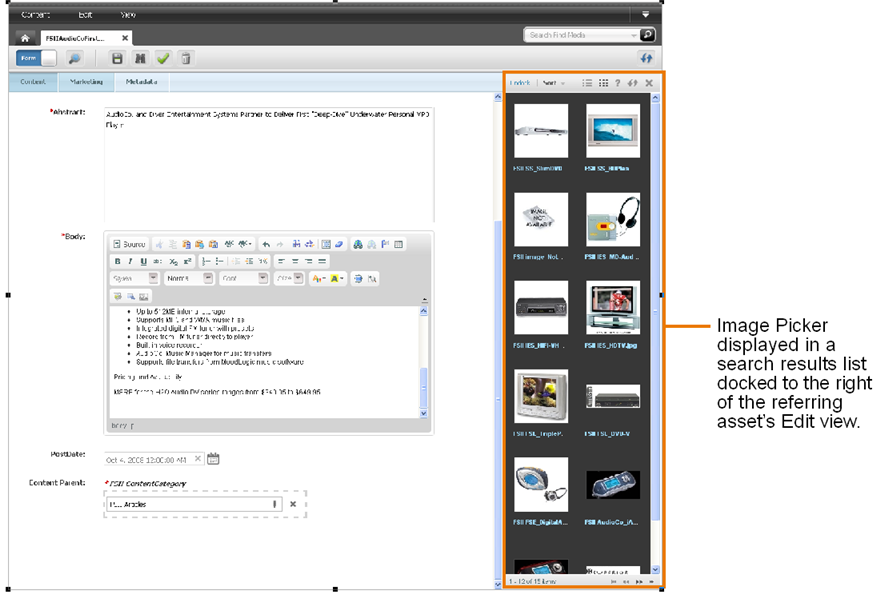Toggle Italic formatting in editor
Screen dimensions: 884x594
(x=130, y=261)
